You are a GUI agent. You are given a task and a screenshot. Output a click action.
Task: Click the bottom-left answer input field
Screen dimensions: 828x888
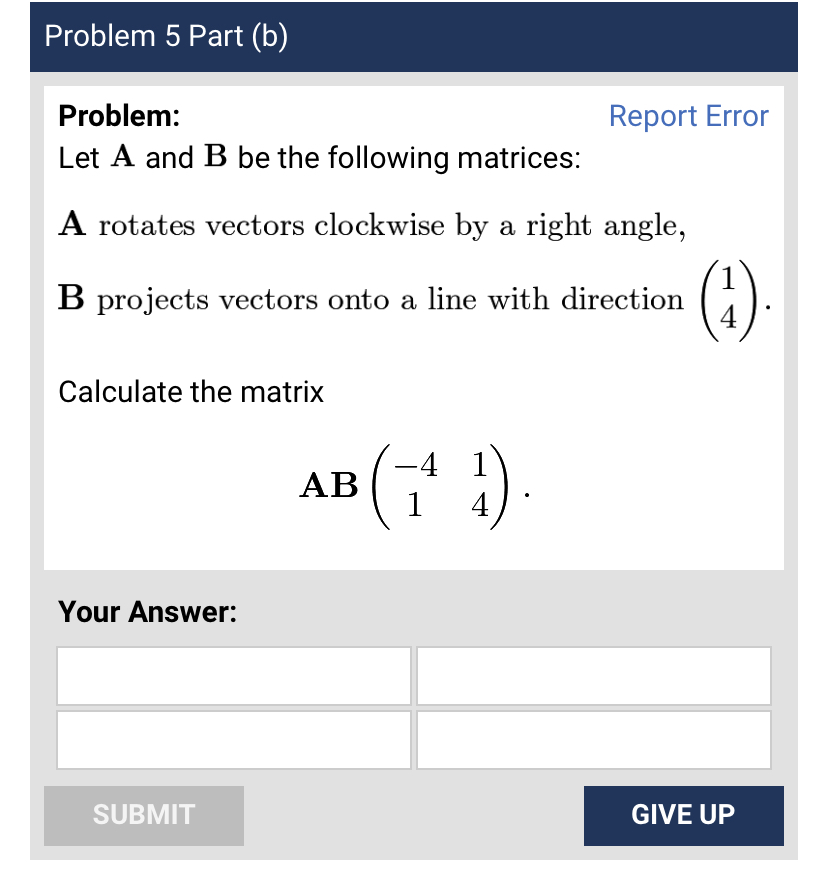233,740
